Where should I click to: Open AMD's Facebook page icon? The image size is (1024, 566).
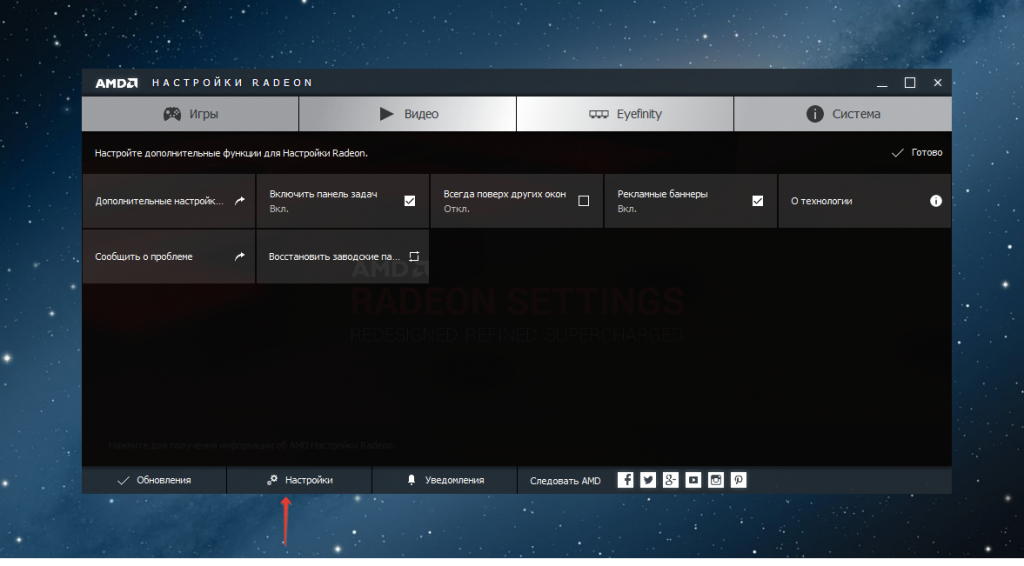click(x=626, y=480)
